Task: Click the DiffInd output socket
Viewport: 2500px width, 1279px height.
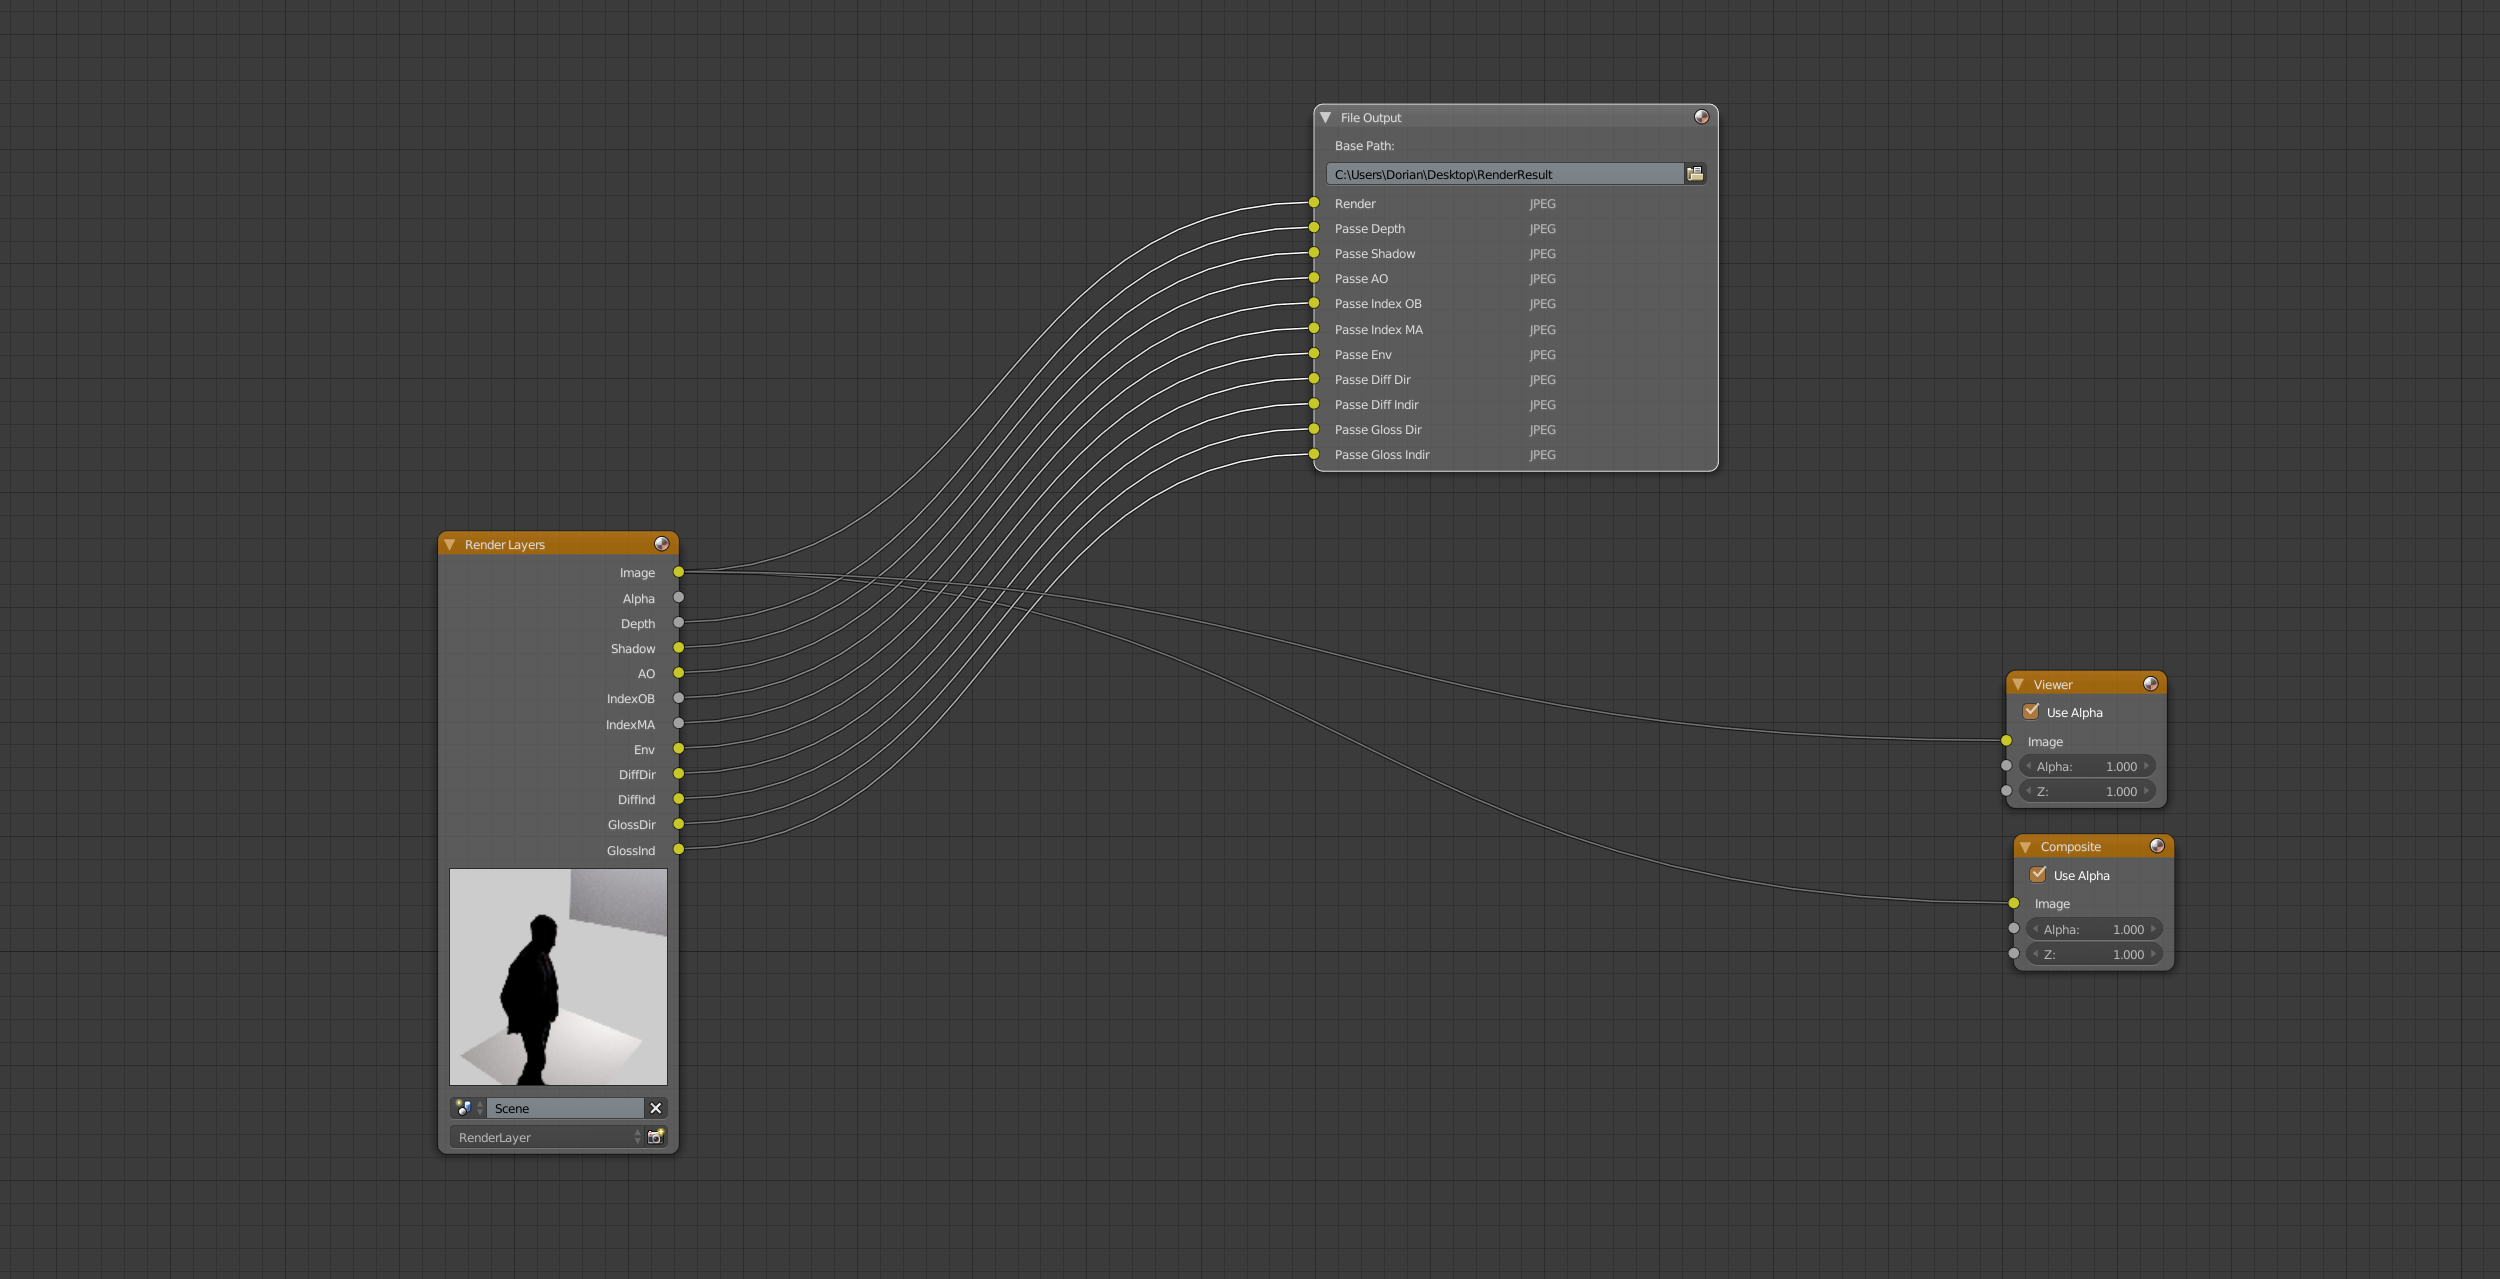Action: click(678, 799)
